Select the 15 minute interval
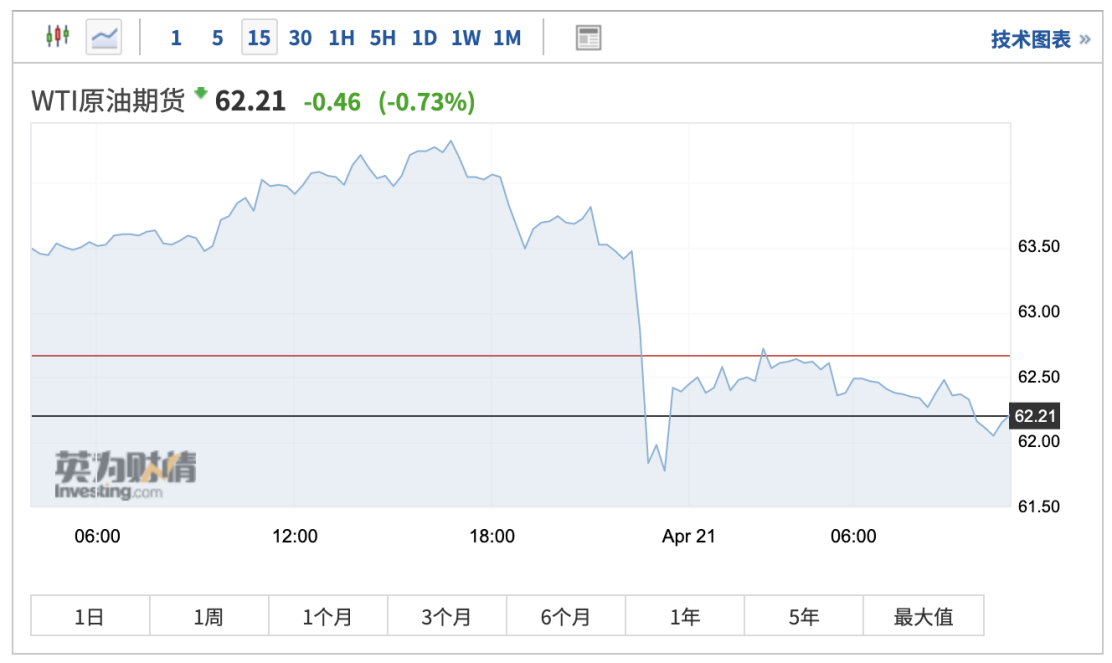 [259, 38]
